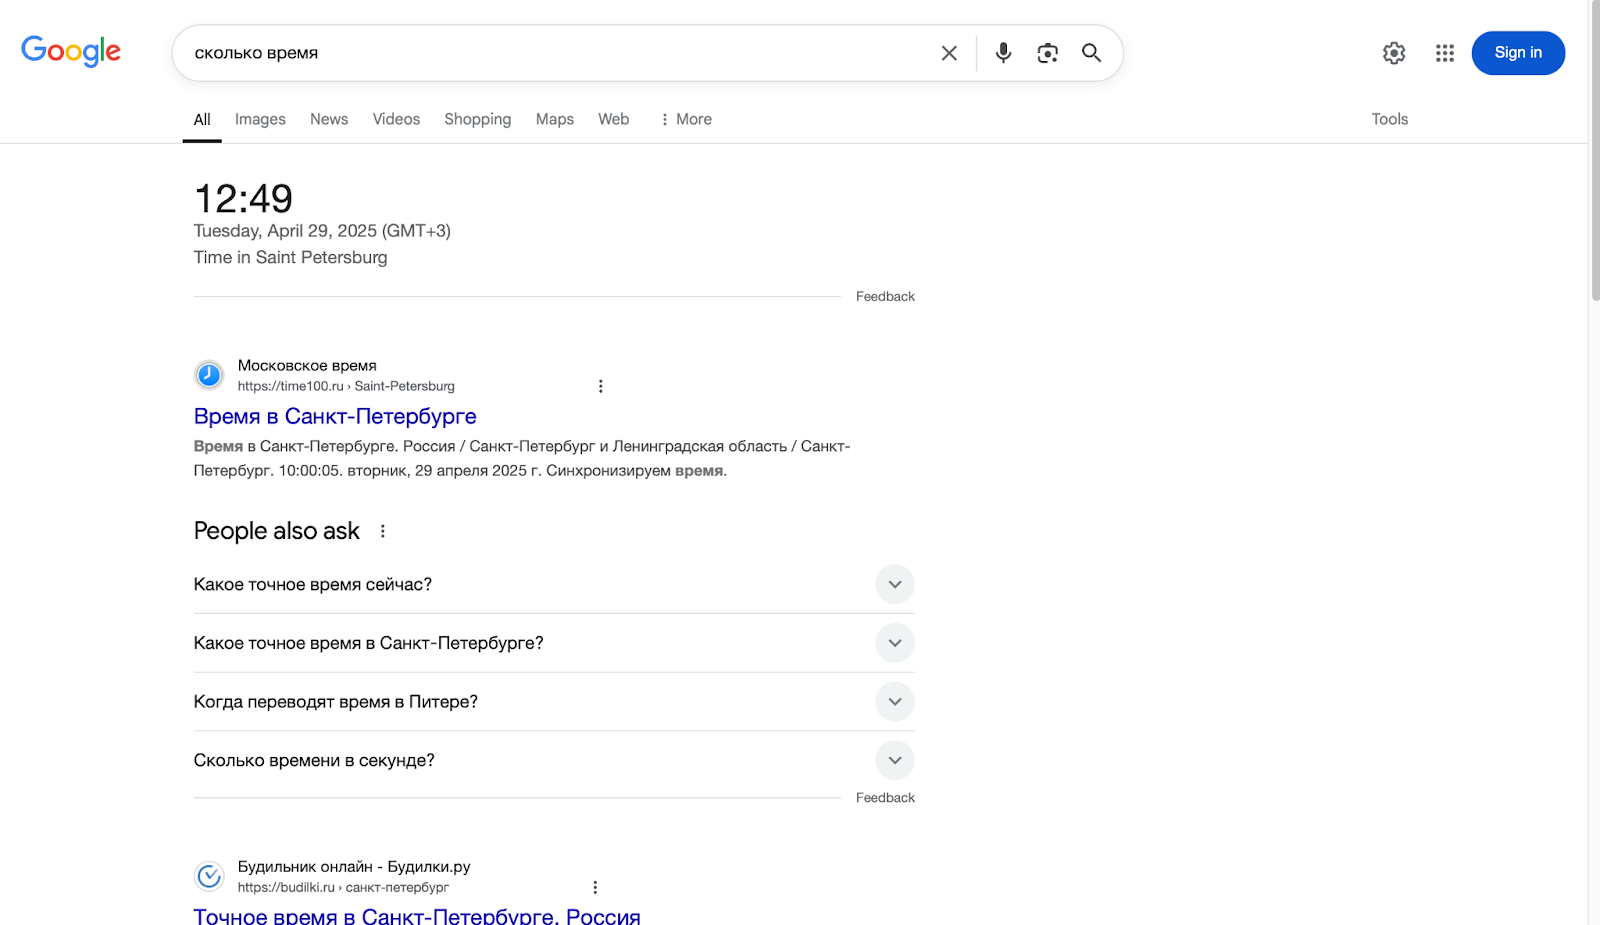Expand the question 'Какое точное время сейчас?'
1600x925 pixels.
pyautogui.click(x=895, y=584)
